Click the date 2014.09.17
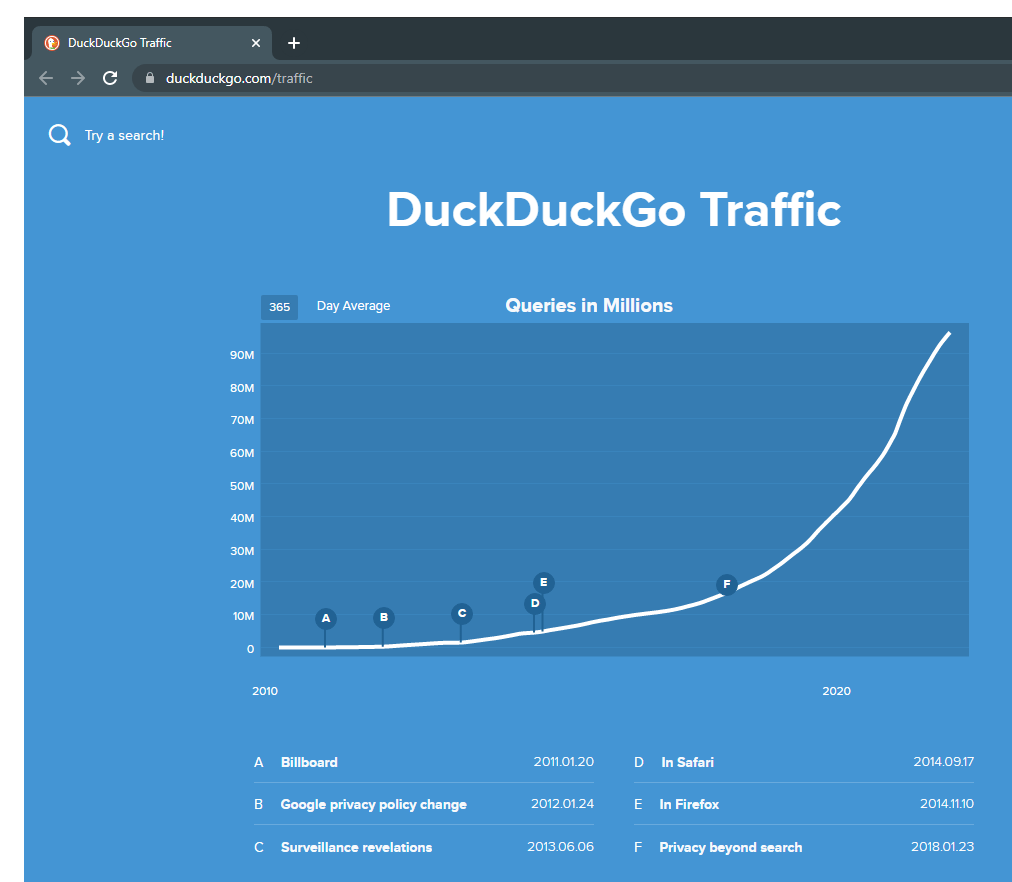 (x=944, y=761)
